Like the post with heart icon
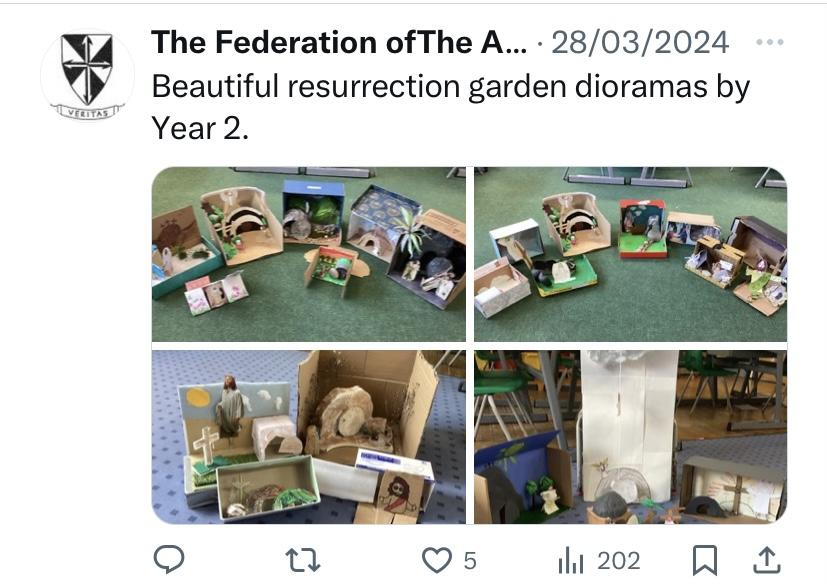The image size is (827, 584). 437,560
